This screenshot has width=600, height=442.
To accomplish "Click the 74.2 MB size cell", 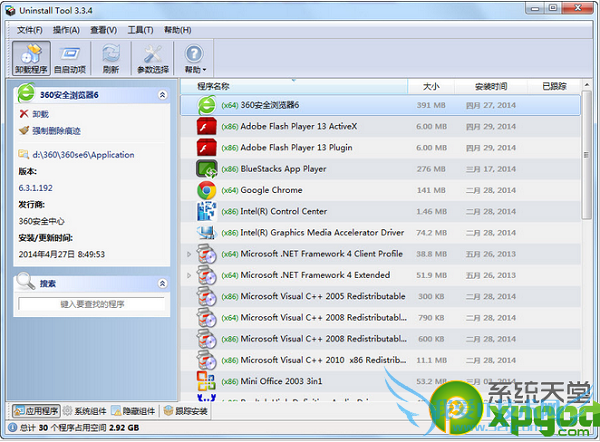I will tap(431, 233).
